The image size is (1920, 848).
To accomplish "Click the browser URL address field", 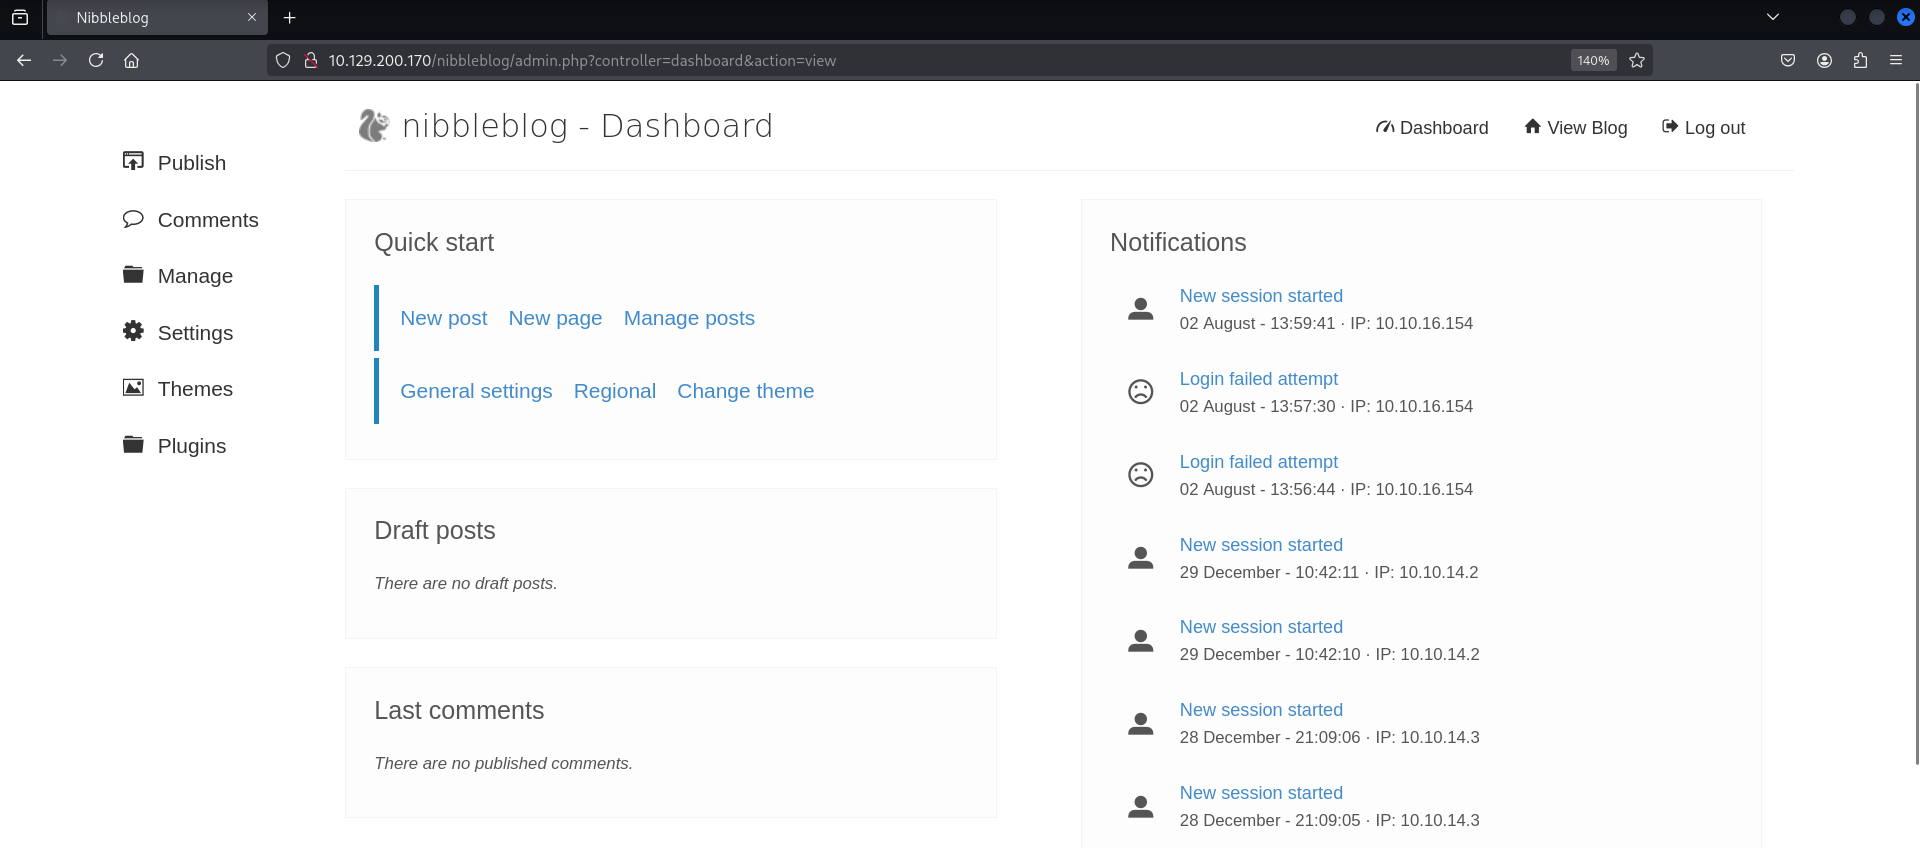I will click(x=900, y=60).
